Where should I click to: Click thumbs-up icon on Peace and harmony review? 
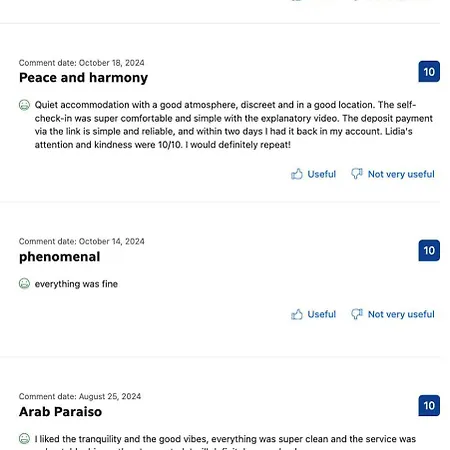pyautogui.click(x=297, y=174)
